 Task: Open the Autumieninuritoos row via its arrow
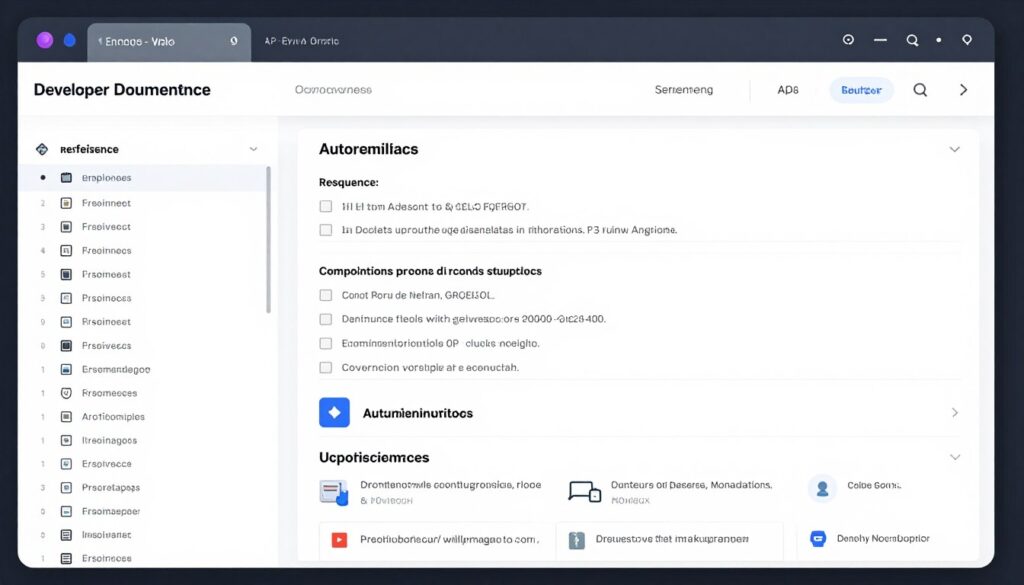[x=956, y=411]
